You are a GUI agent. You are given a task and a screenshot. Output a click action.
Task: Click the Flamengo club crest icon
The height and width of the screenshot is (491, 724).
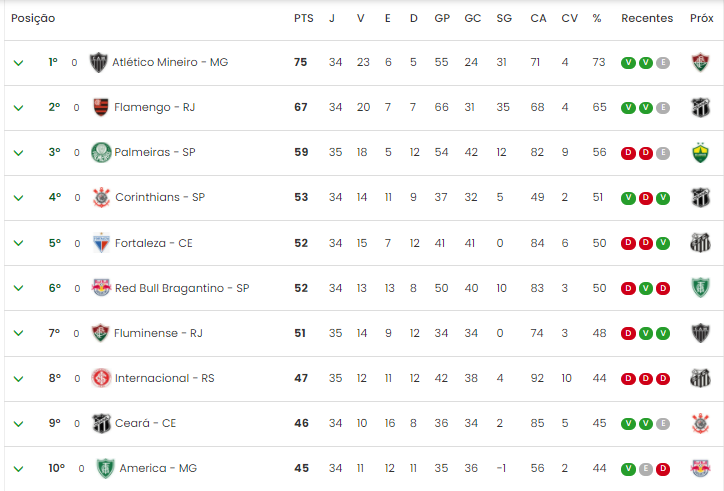(101, 107)
